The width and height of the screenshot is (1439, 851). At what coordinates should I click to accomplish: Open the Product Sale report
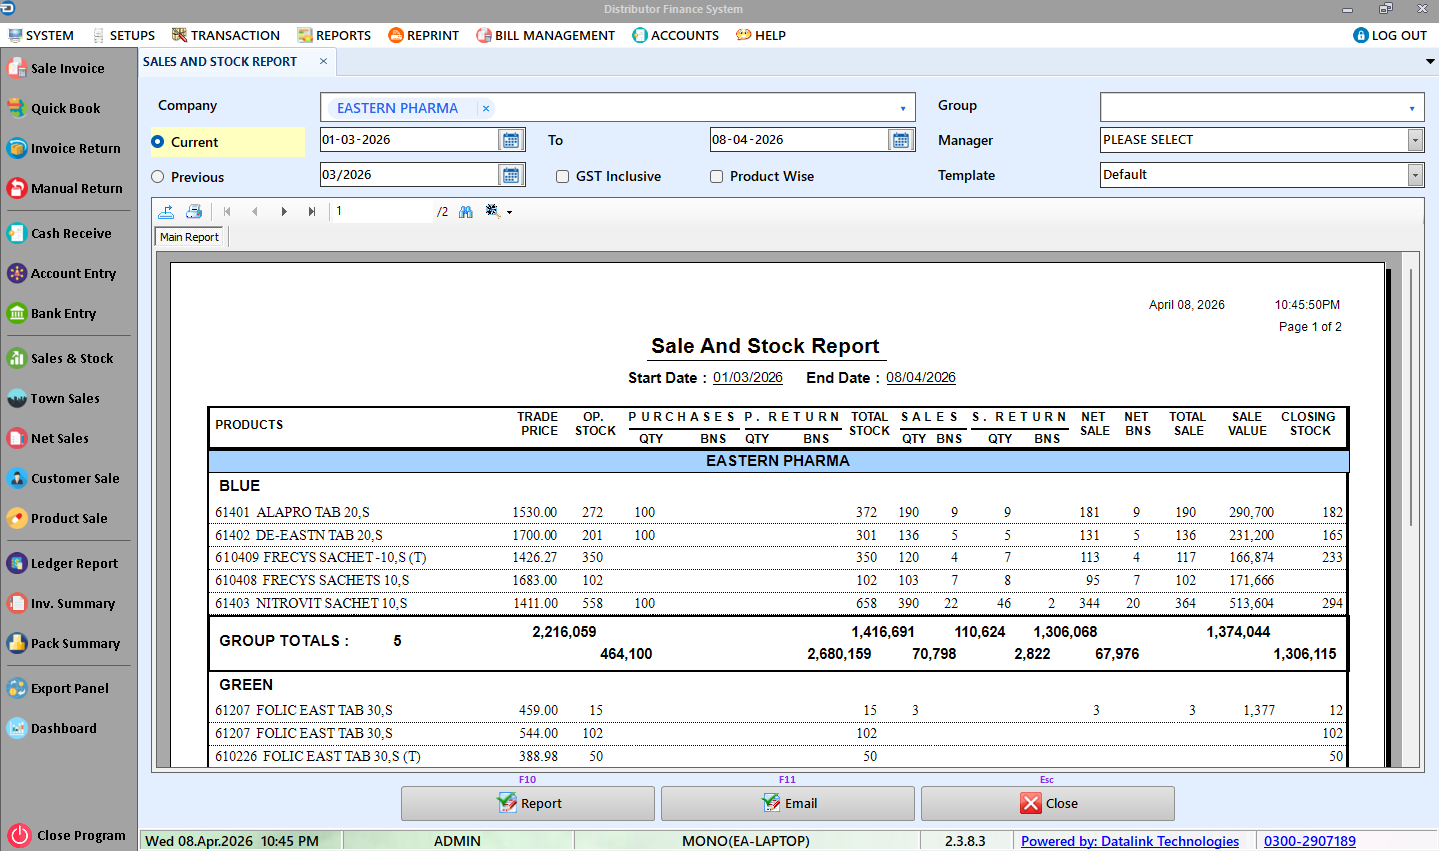click(58, 518)
